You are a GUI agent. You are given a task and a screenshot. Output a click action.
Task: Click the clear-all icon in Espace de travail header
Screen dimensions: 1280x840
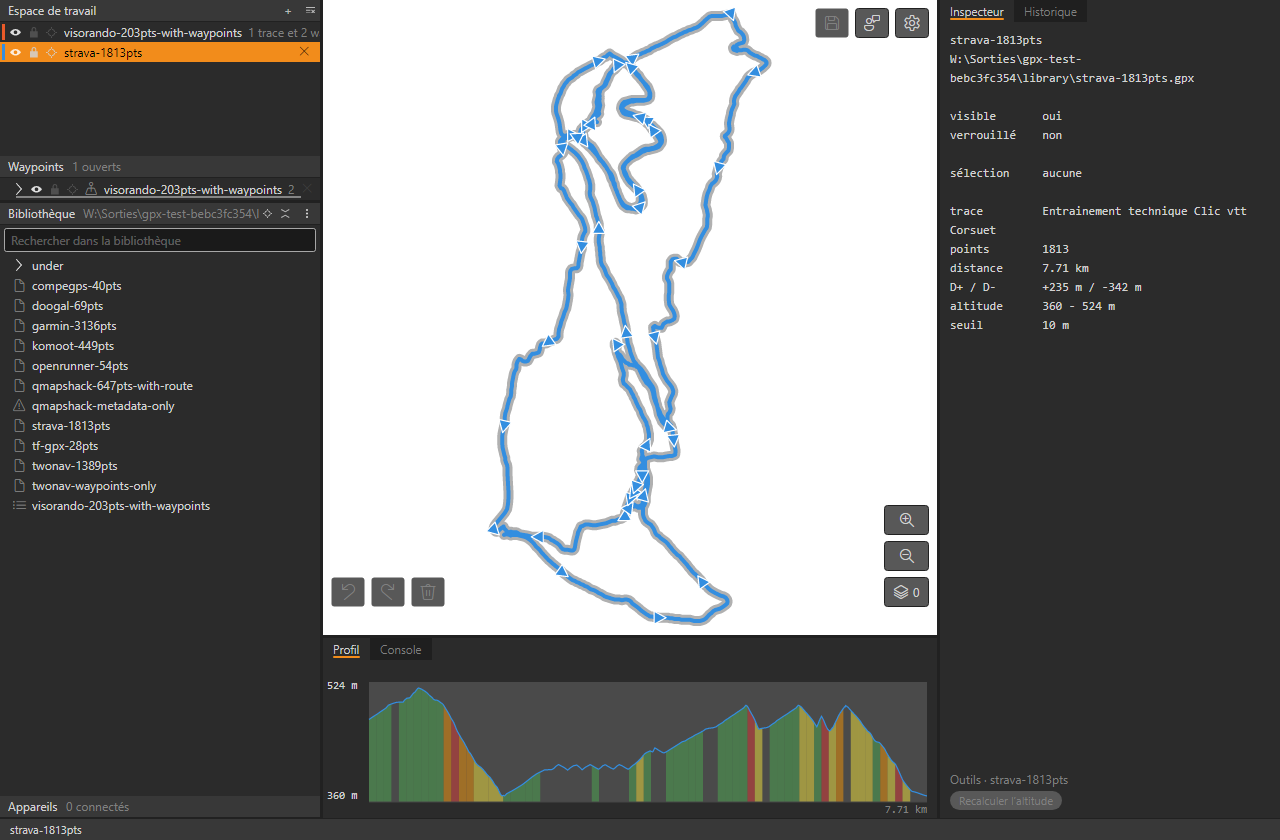tap(310, 11)
